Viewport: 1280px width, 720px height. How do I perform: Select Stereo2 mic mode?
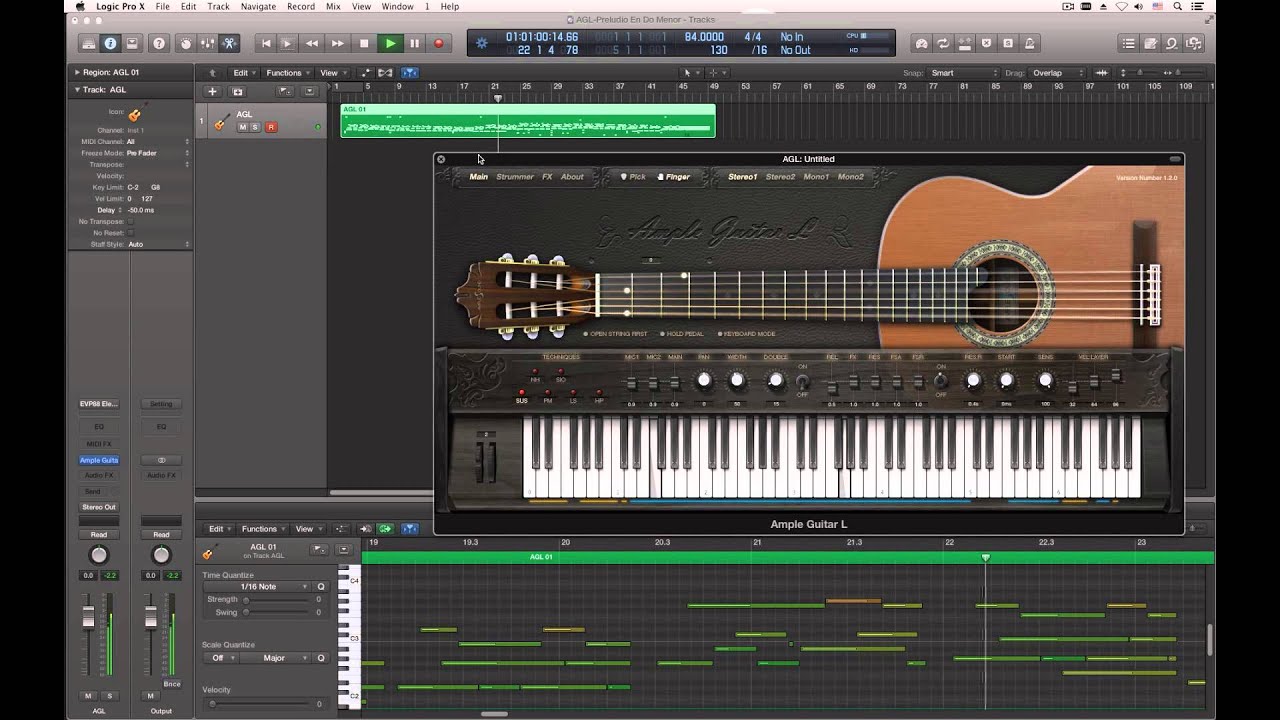click(780, 177)
